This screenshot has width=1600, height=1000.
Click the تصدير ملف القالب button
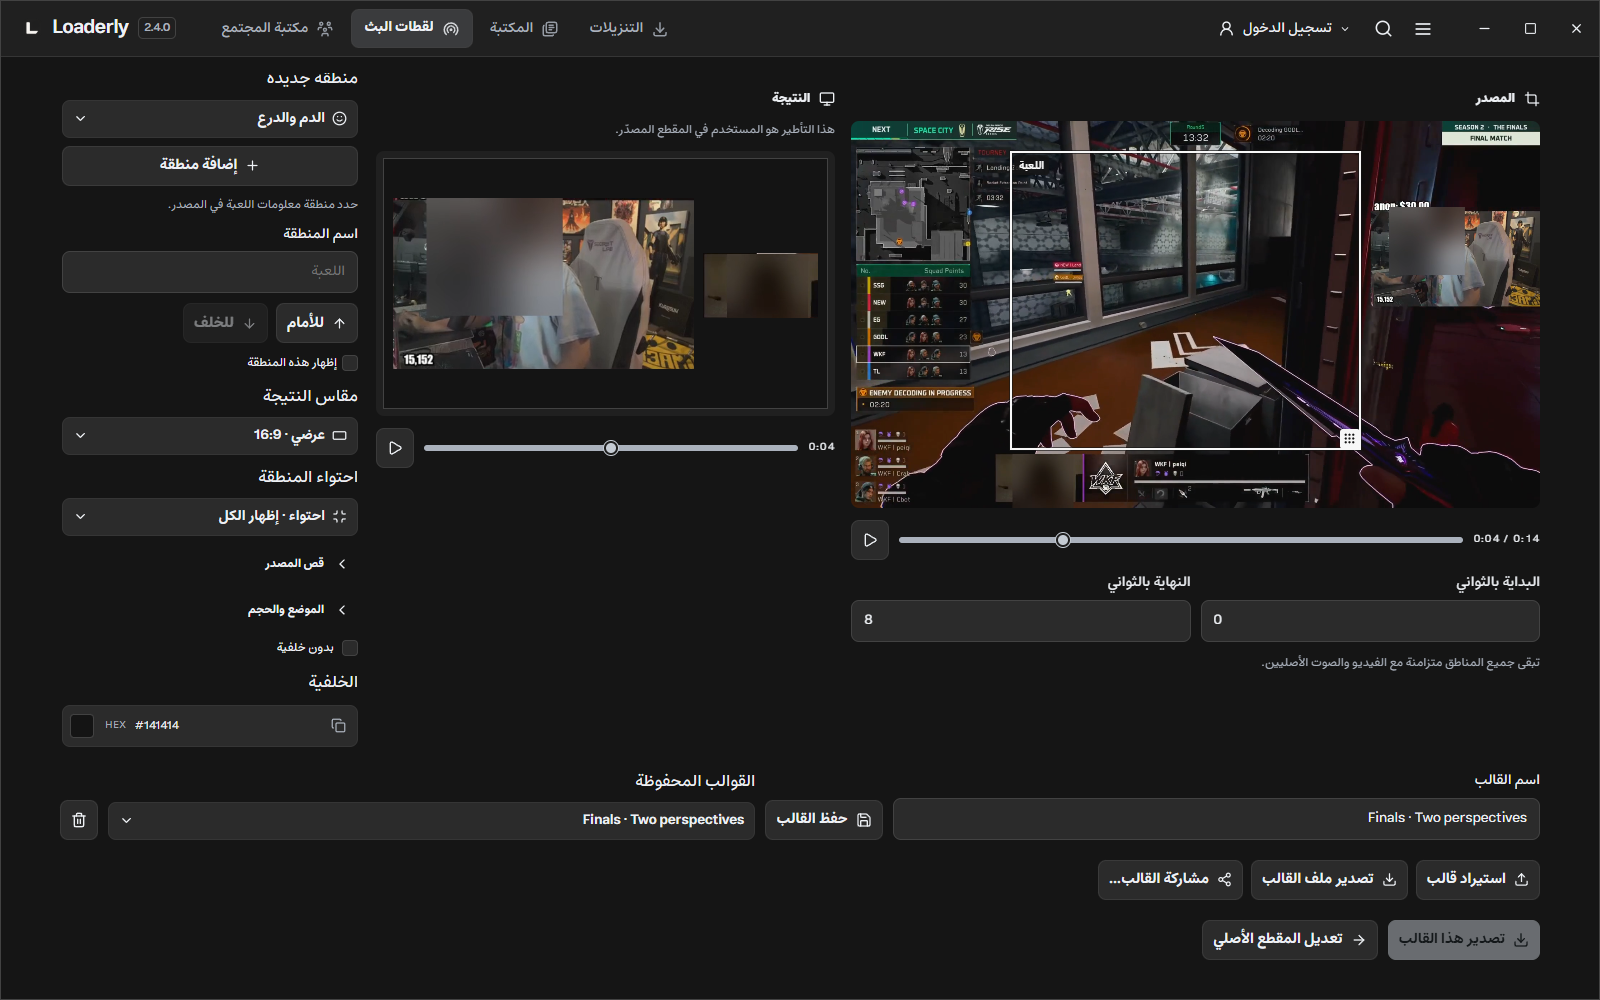pos(1329,880)
